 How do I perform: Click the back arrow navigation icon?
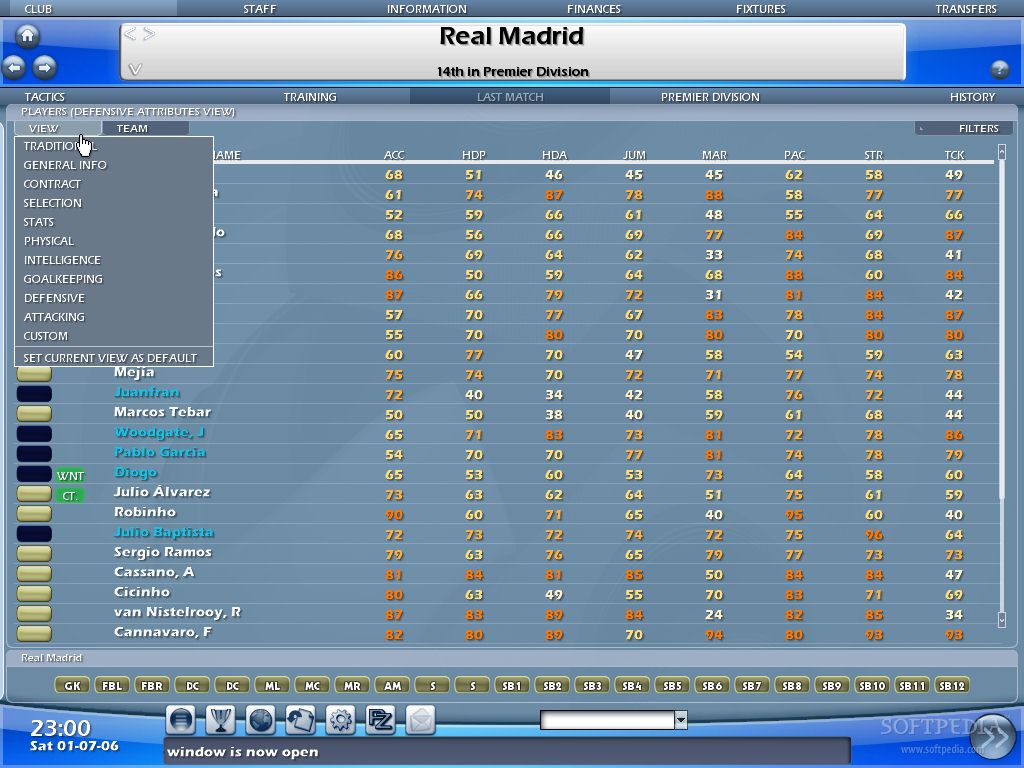point(14,67)
